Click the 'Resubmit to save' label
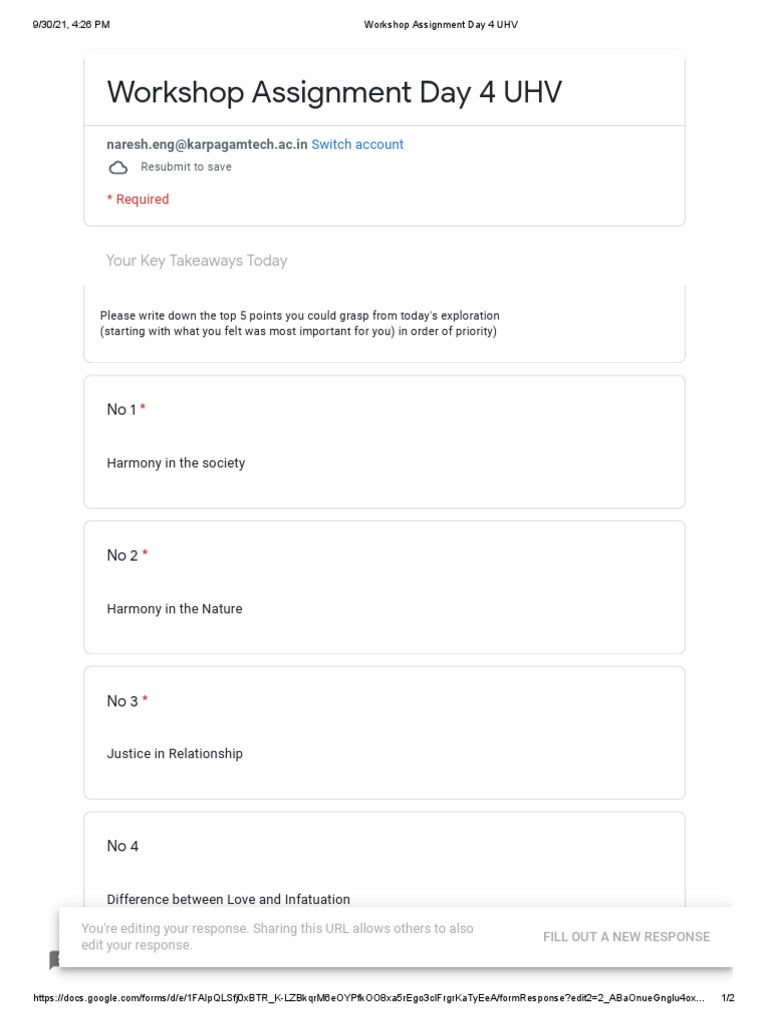Screen dimensions: 768x1024 coord(186,167)
